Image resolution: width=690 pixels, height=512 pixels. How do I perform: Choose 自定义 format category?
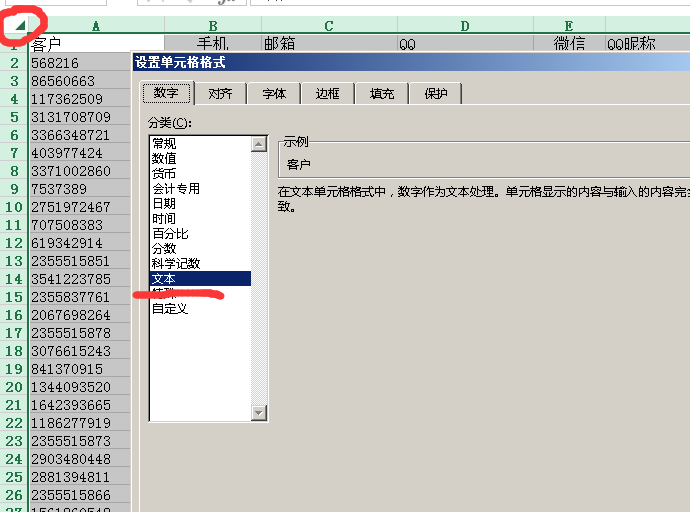pyautogui.click(x=169, y=309)
